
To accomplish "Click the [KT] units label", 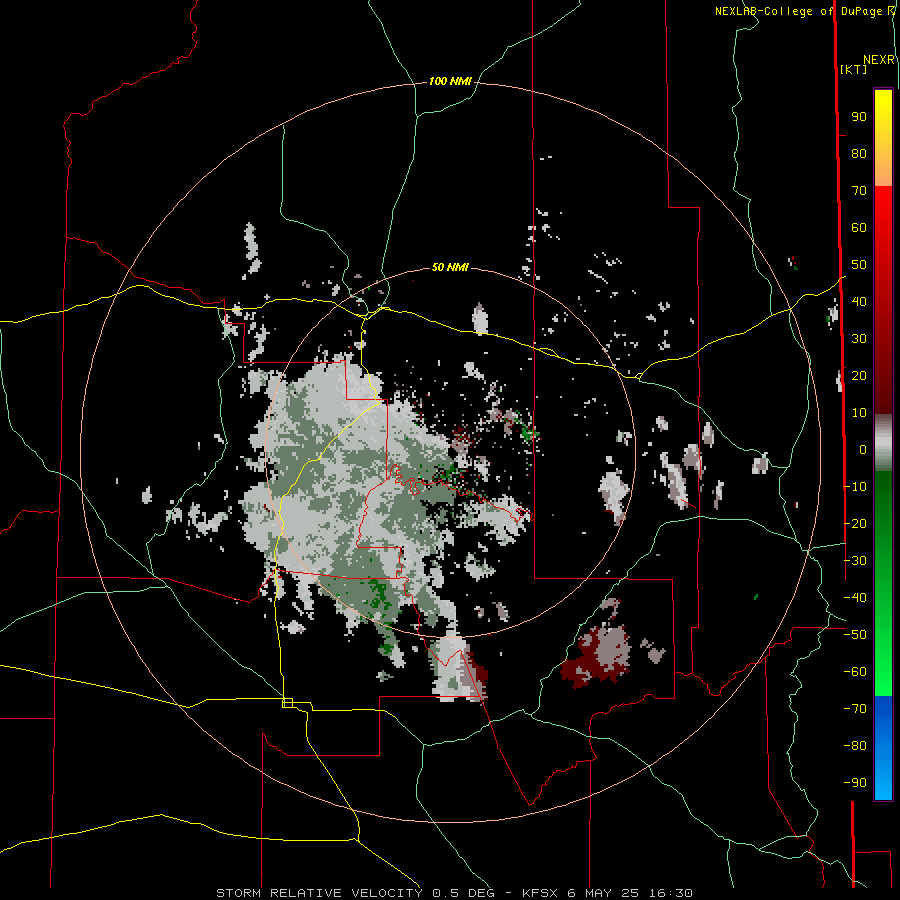I will point(854,69).
